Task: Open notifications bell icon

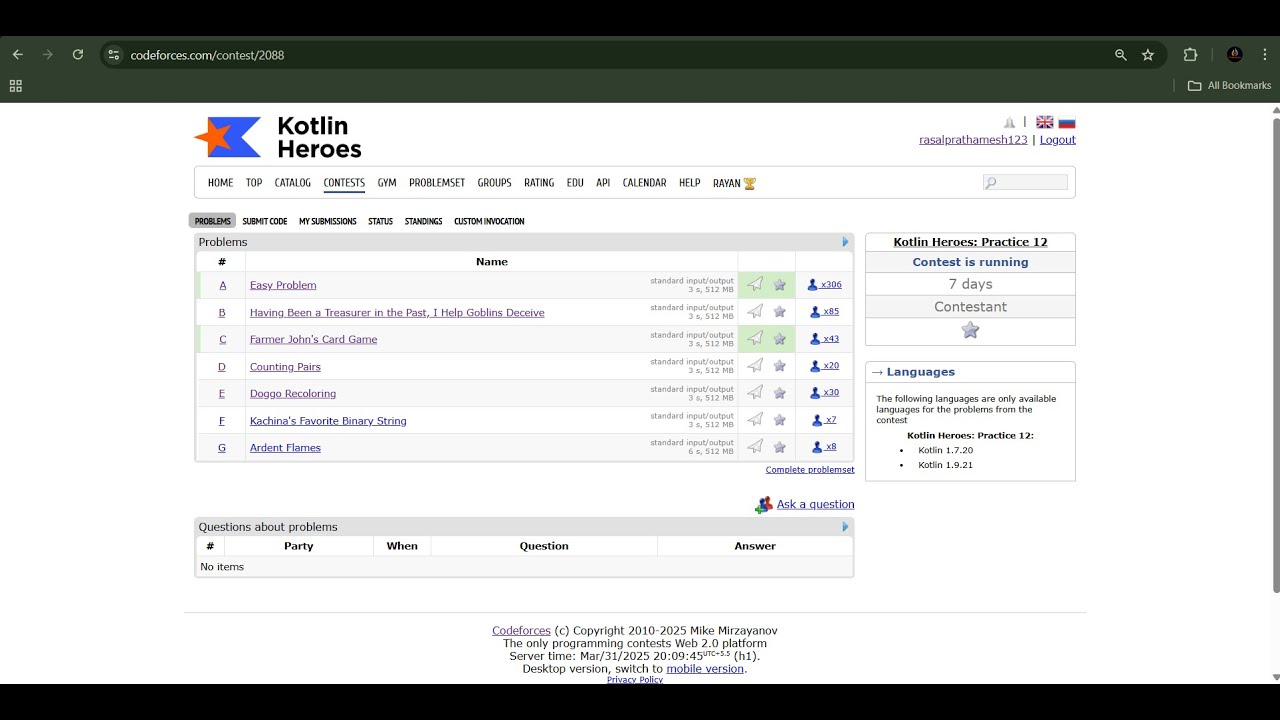Action: (1010, 122)
